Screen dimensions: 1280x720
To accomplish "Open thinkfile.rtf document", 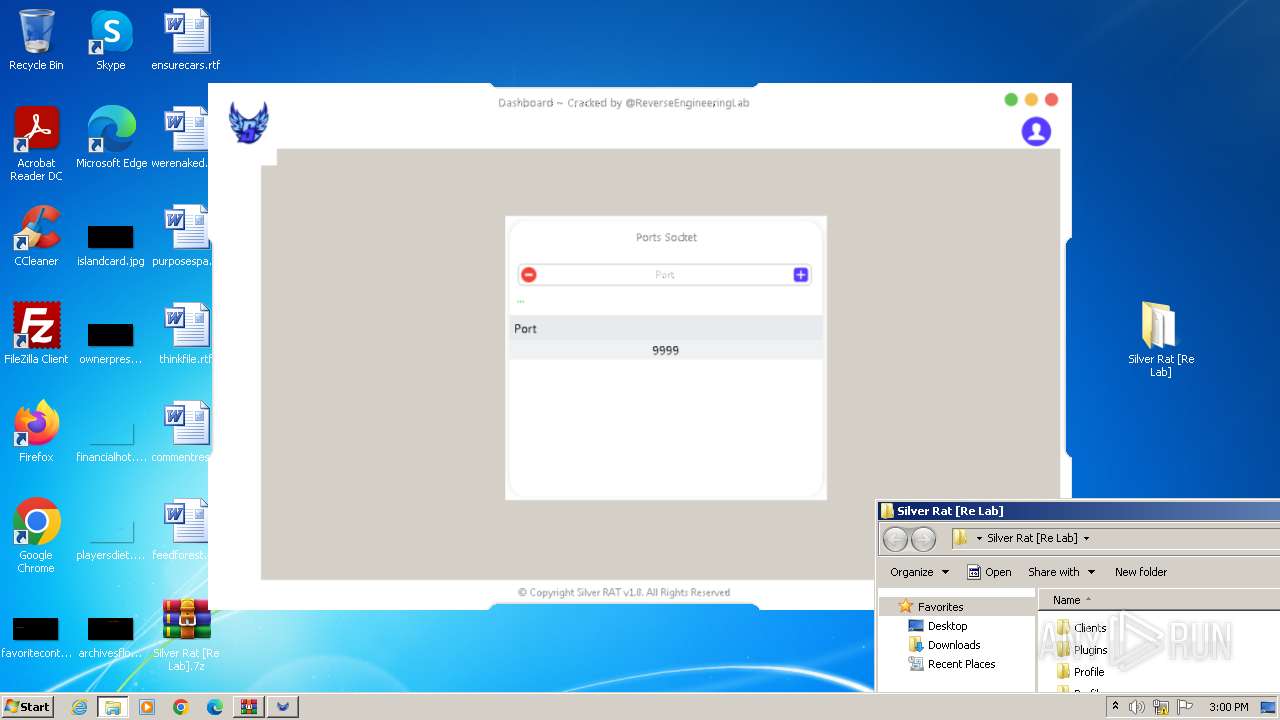I will click(185, 333).
